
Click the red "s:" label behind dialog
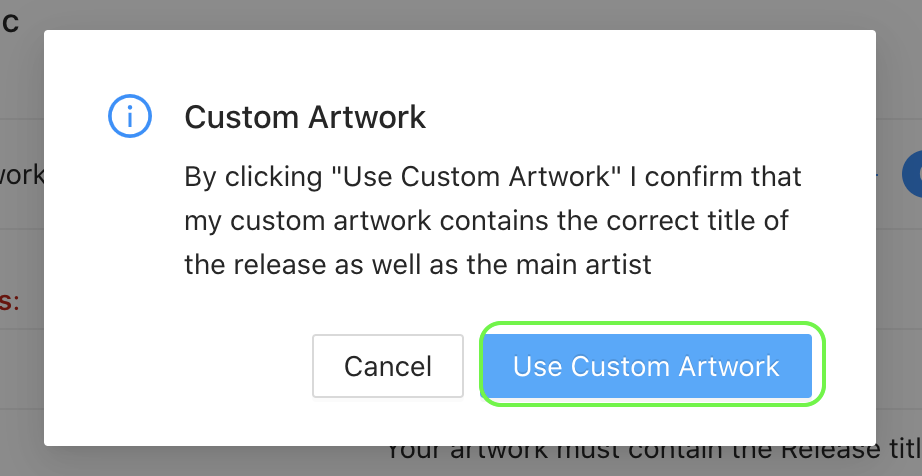pyautogui.click(x=10, y=302)
